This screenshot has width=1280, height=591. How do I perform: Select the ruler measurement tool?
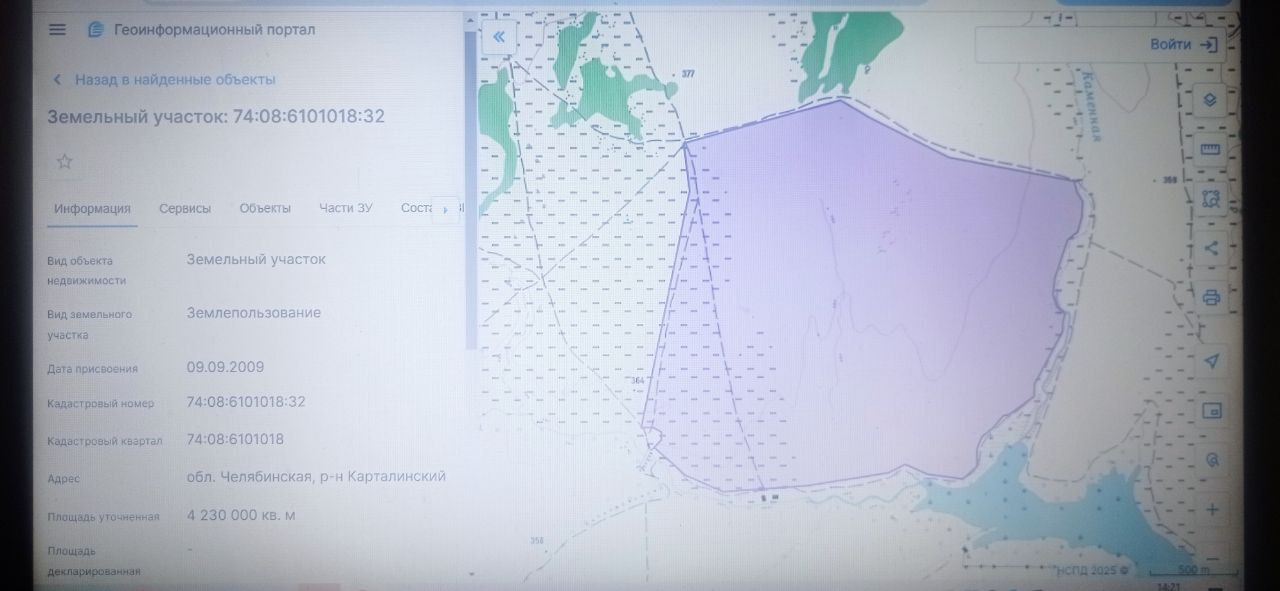(1210, 149)
